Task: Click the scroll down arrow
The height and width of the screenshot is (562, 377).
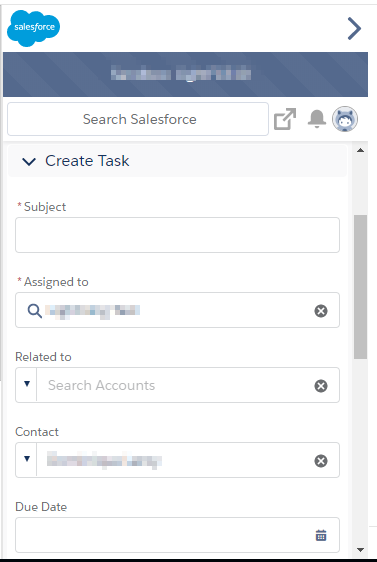Action: coord(361,549)
